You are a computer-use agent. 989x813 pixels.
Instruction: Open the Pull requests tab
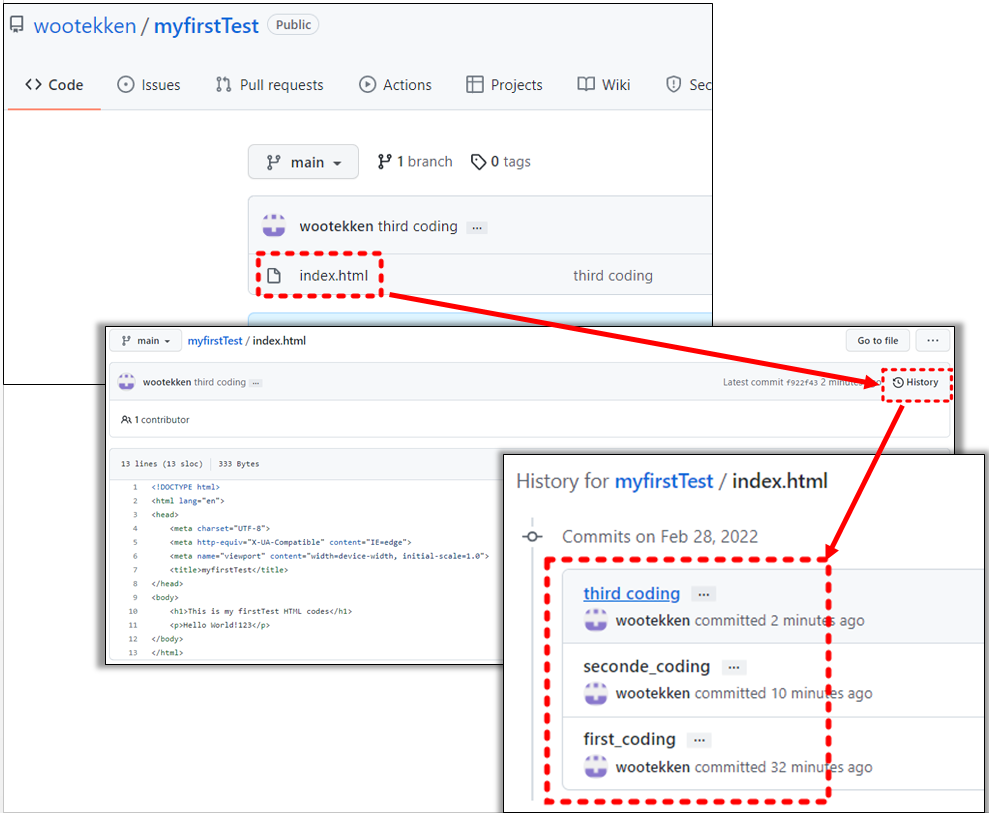269,85
